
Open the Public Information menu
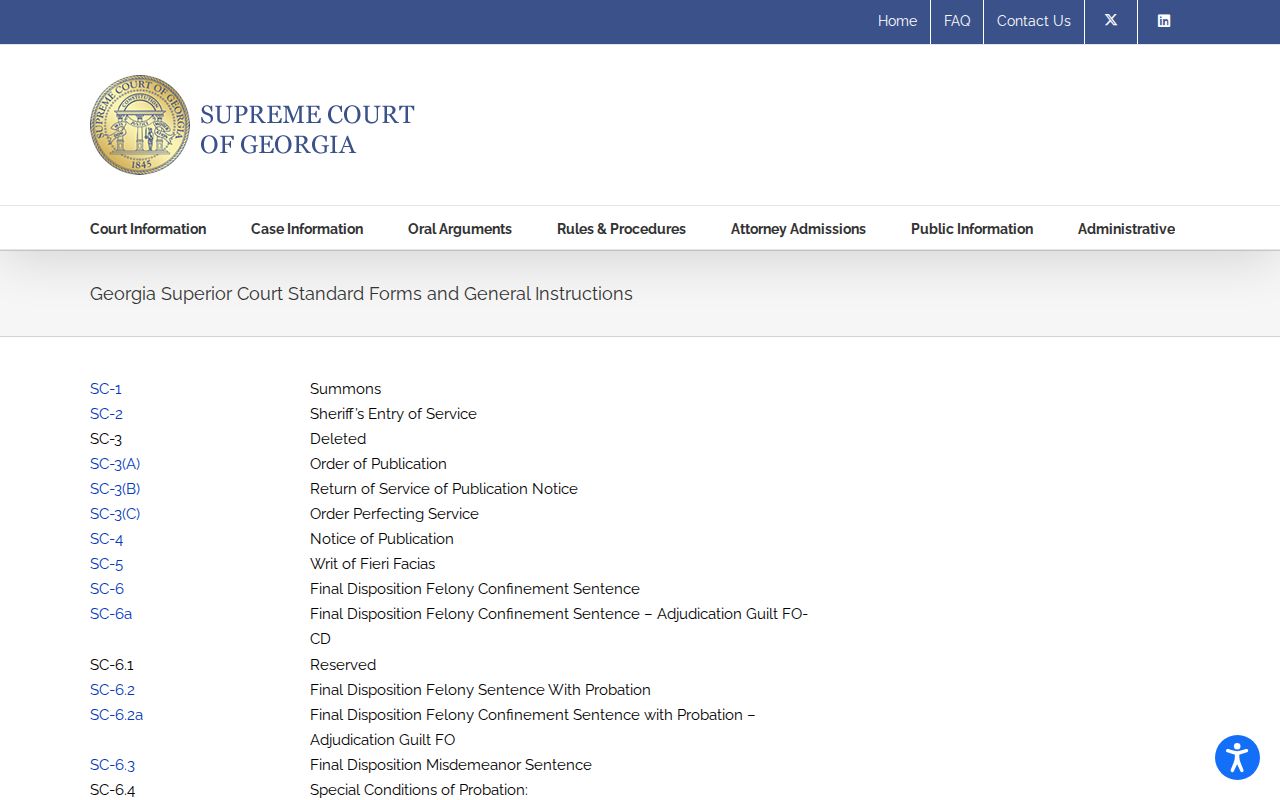pos(972,229)
